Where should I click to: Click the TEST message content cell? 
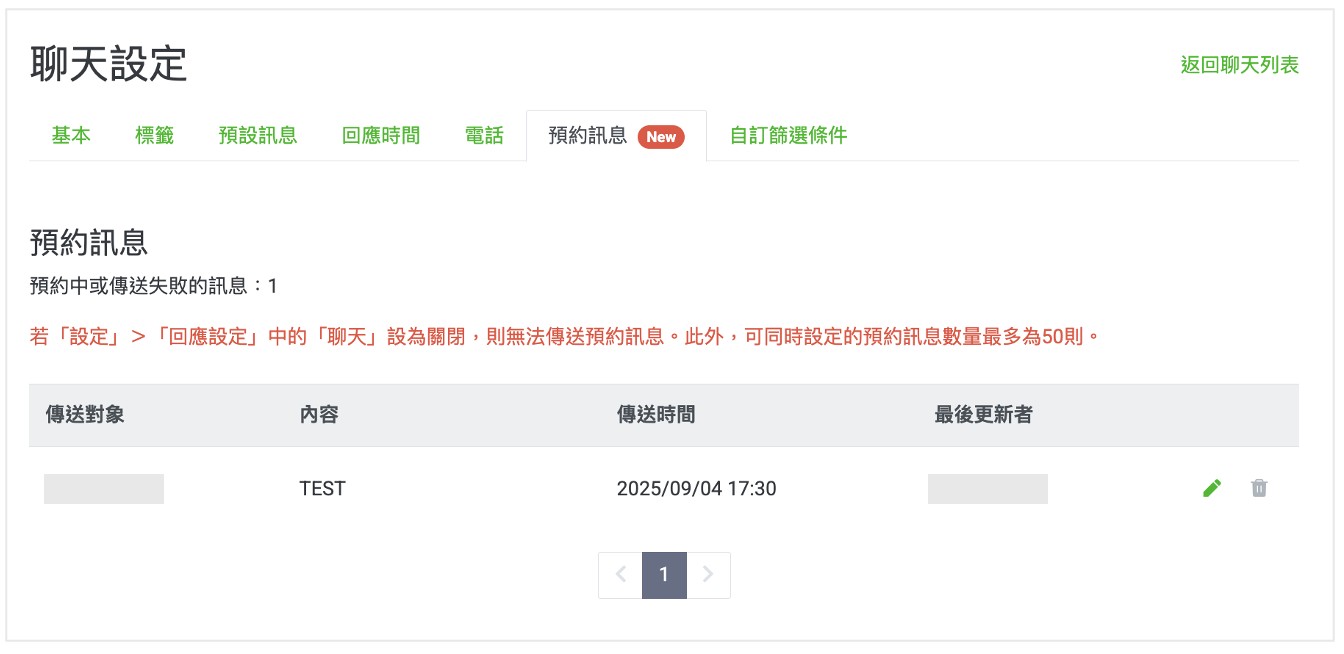[322, 489]
